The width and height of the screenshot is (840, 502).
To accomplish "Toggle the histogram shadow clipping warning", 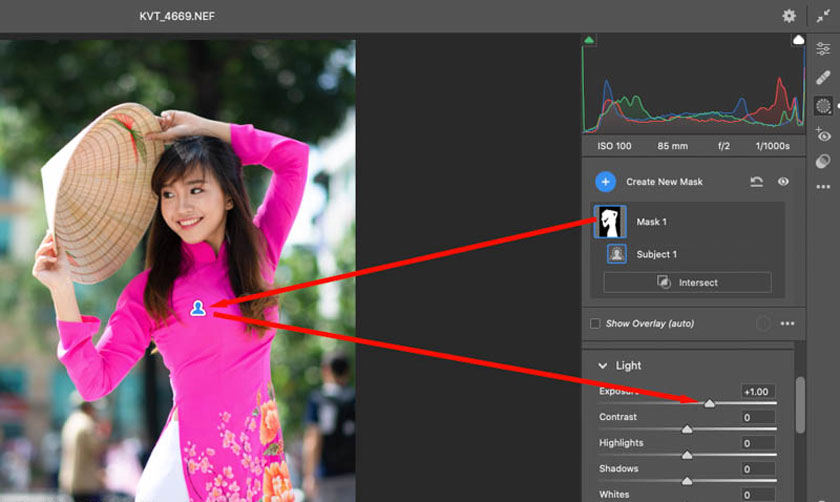I will click(589, 40).
